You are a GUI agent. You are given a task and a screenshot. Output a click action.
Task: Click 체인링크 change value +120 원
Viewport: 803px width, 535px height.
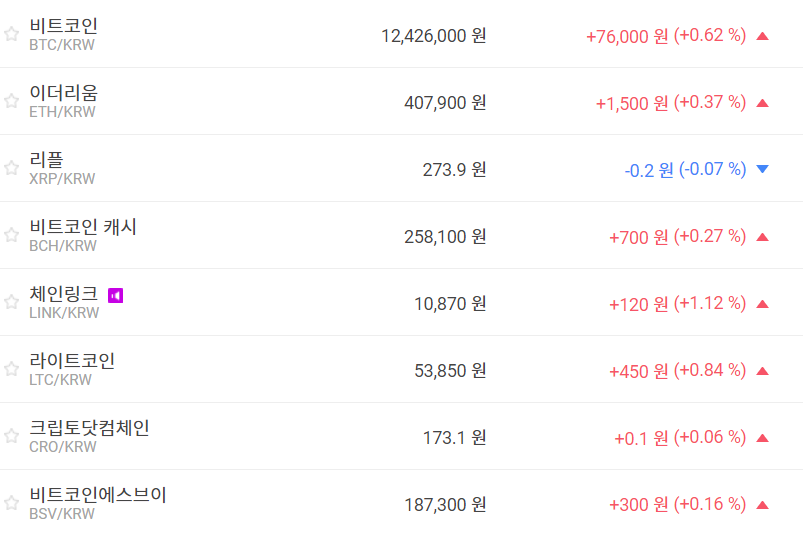(x=638, y=303)
